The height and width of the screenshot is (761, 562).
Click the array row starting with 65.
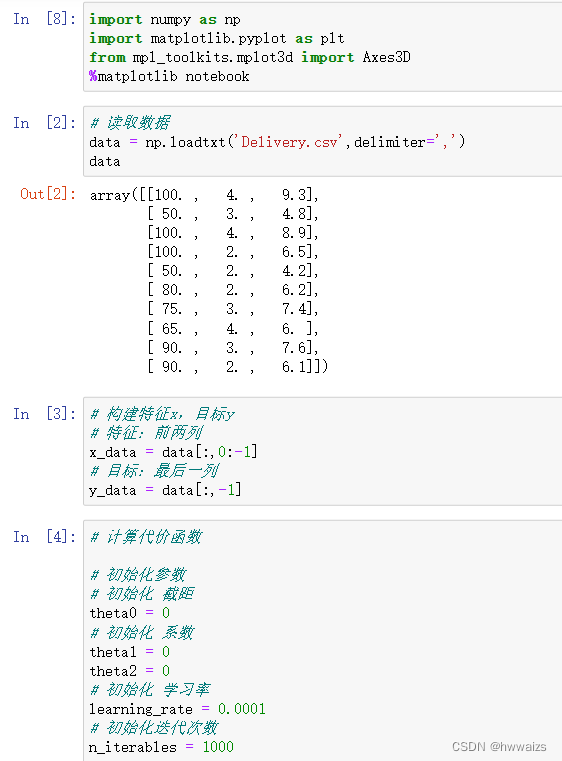coord(233,329)
